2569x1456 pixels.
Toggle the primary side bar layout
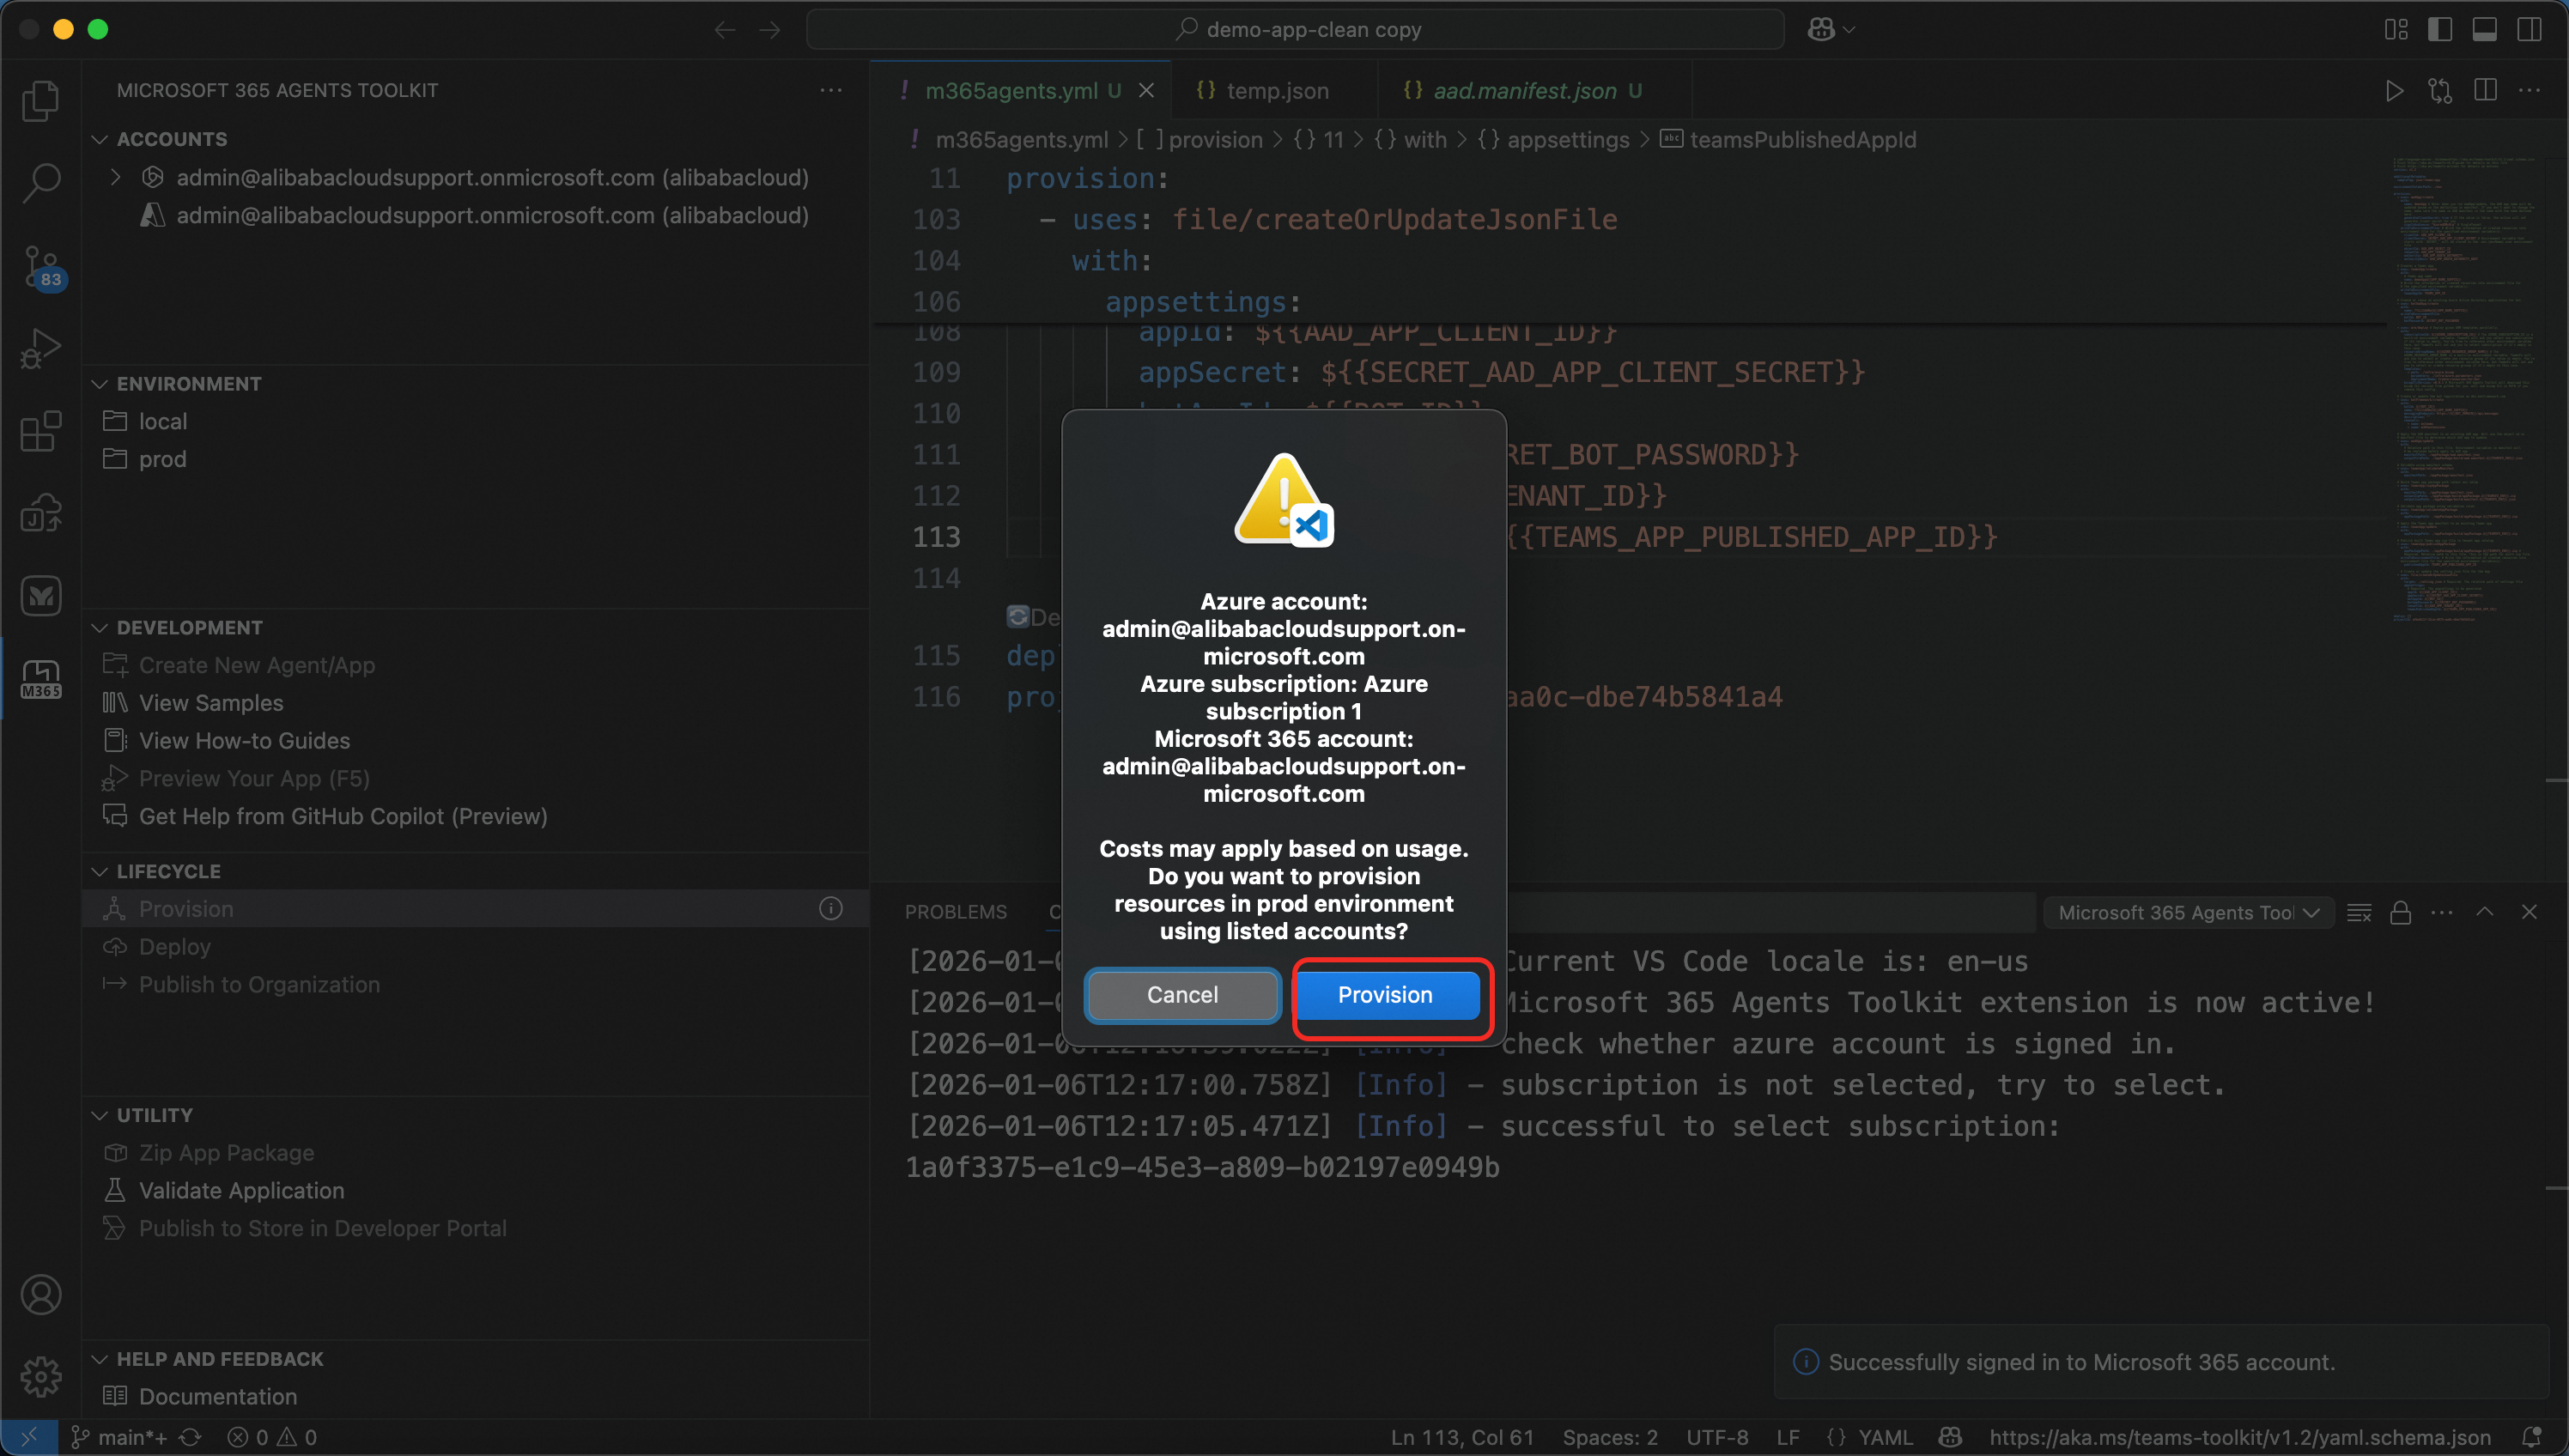click(2440, 29)
